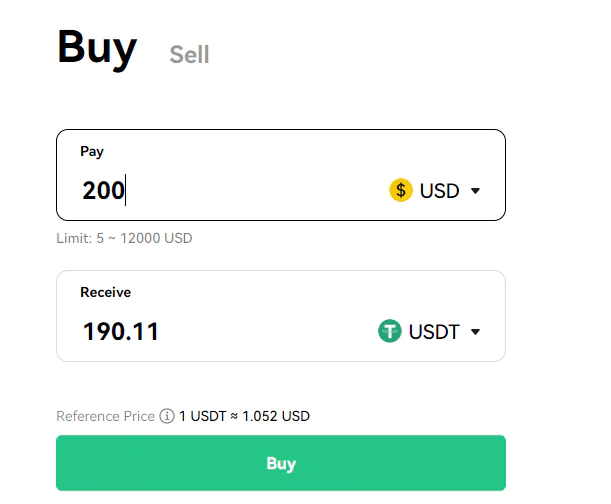Switch to the Sell tab
611x504 pixels.
tap(189, 54)
